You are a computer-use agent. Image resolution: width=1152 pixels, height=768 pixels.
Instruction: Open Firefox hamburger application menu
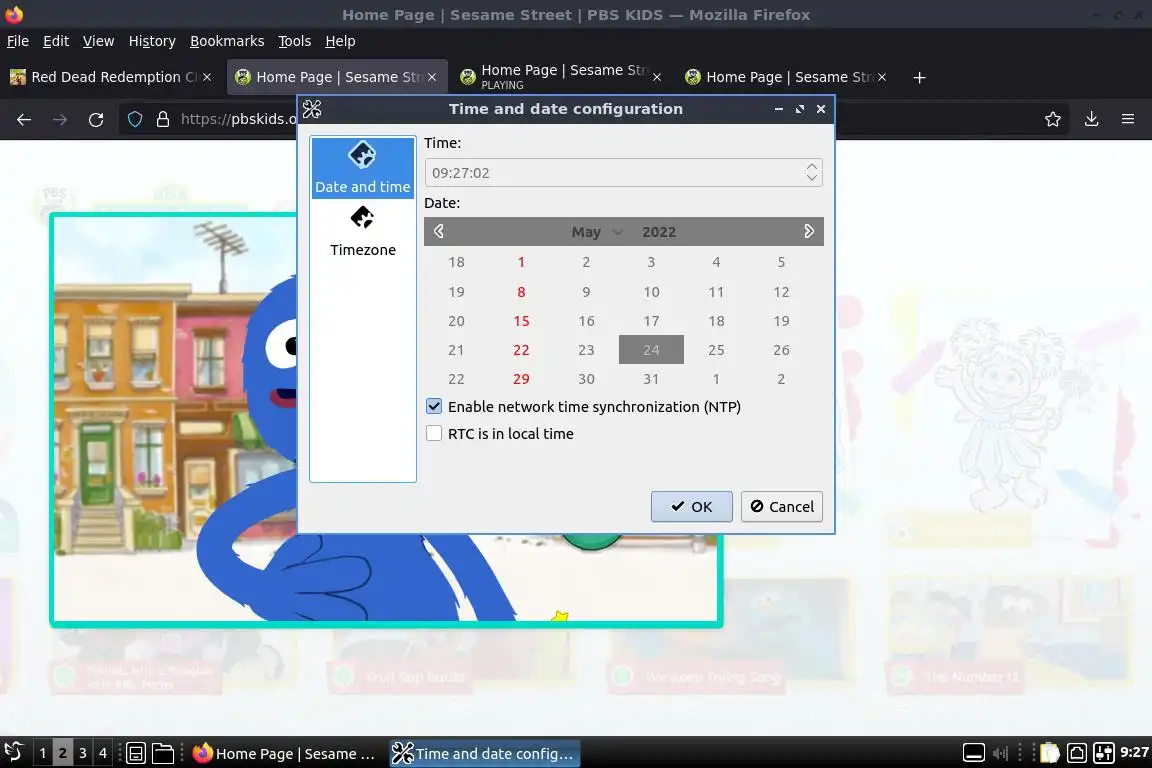1128,119
